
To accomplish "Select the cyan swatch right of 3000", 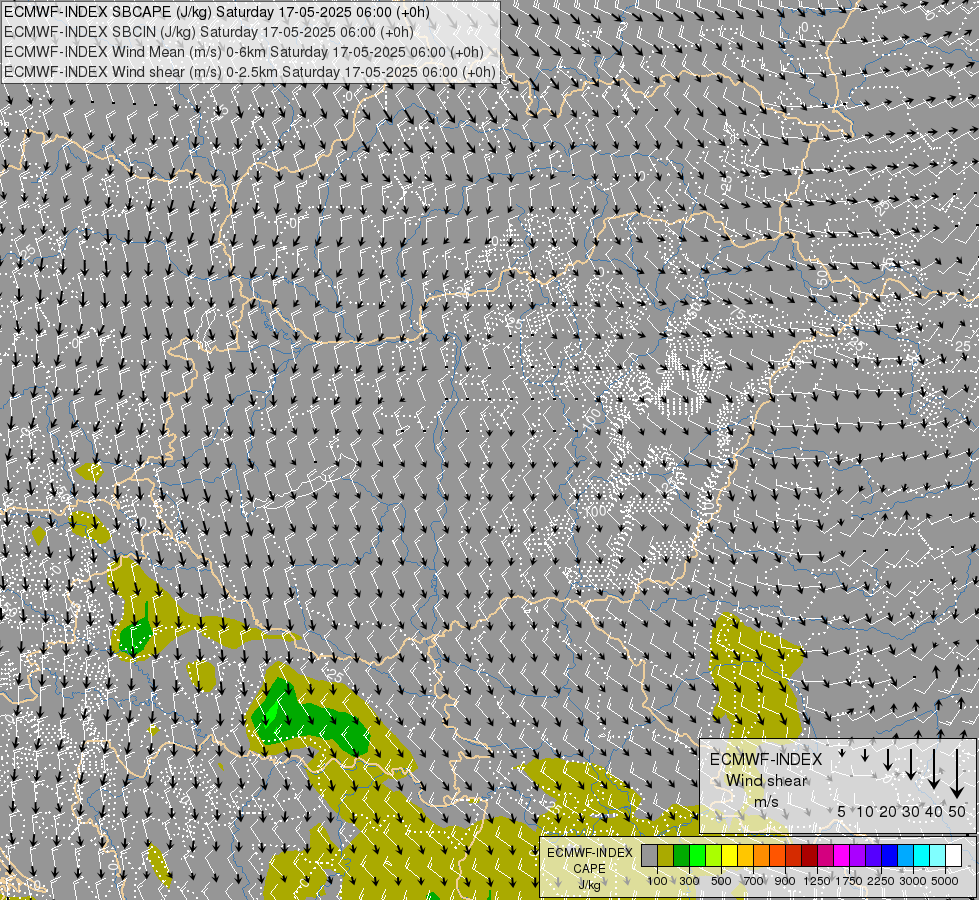I will [922, 856].
